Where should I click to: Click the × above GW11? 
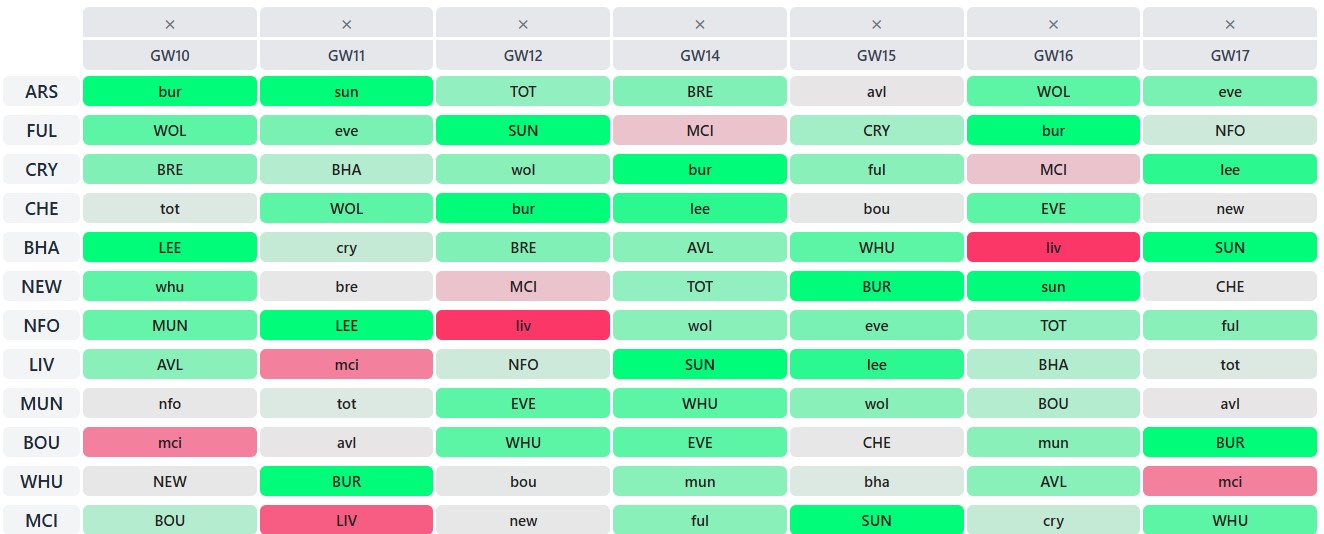[346, 24]
